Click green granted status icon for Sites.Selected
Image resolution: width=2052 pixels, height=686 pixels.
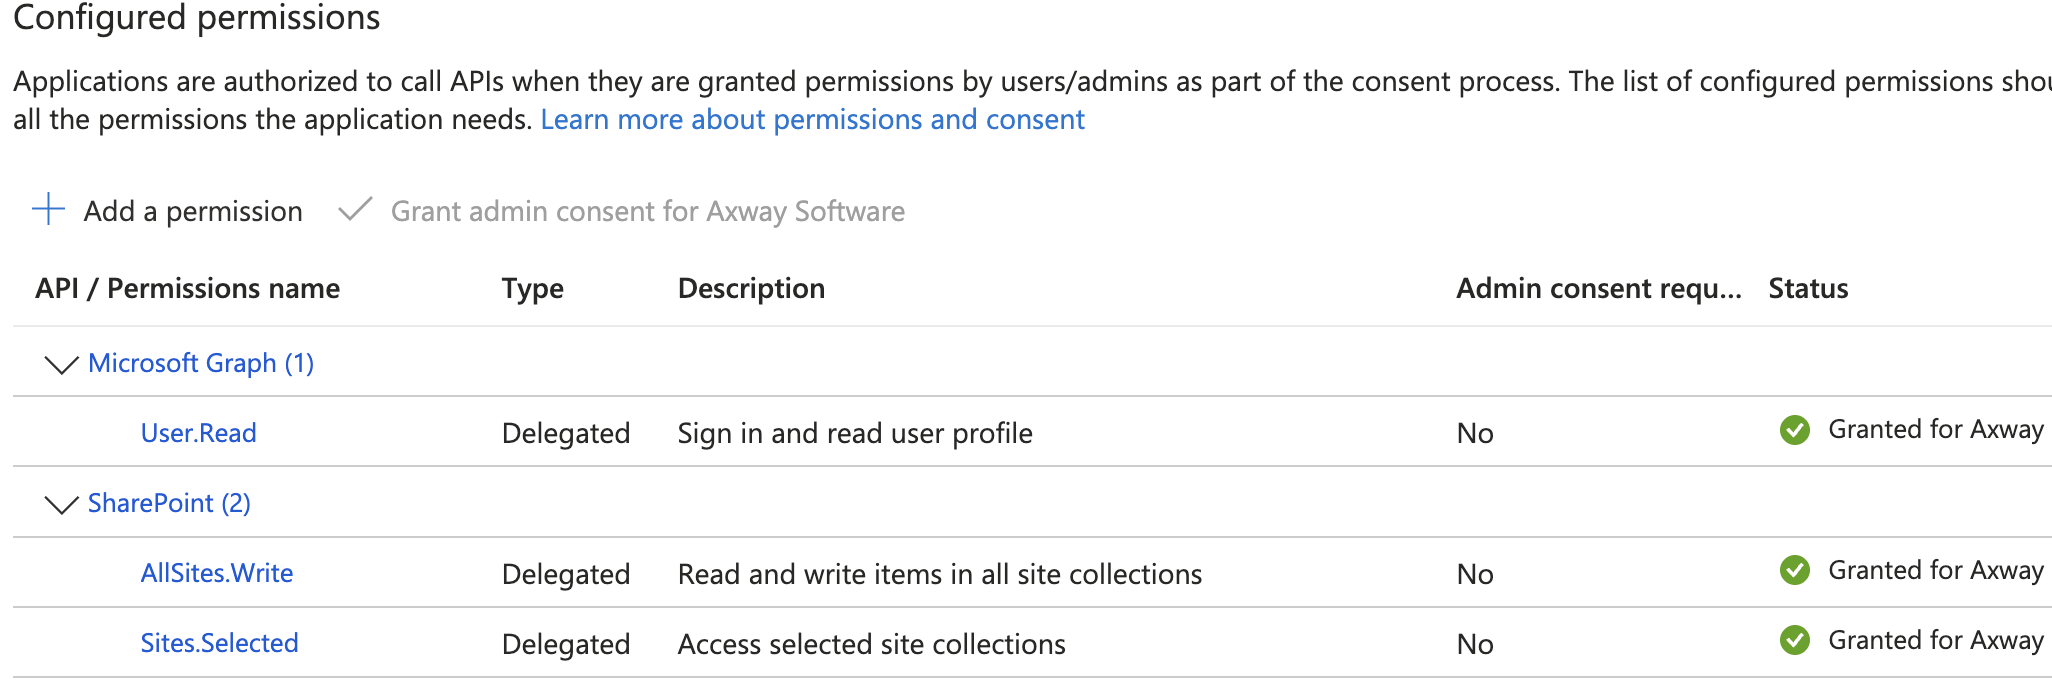tap(1794, 641)
